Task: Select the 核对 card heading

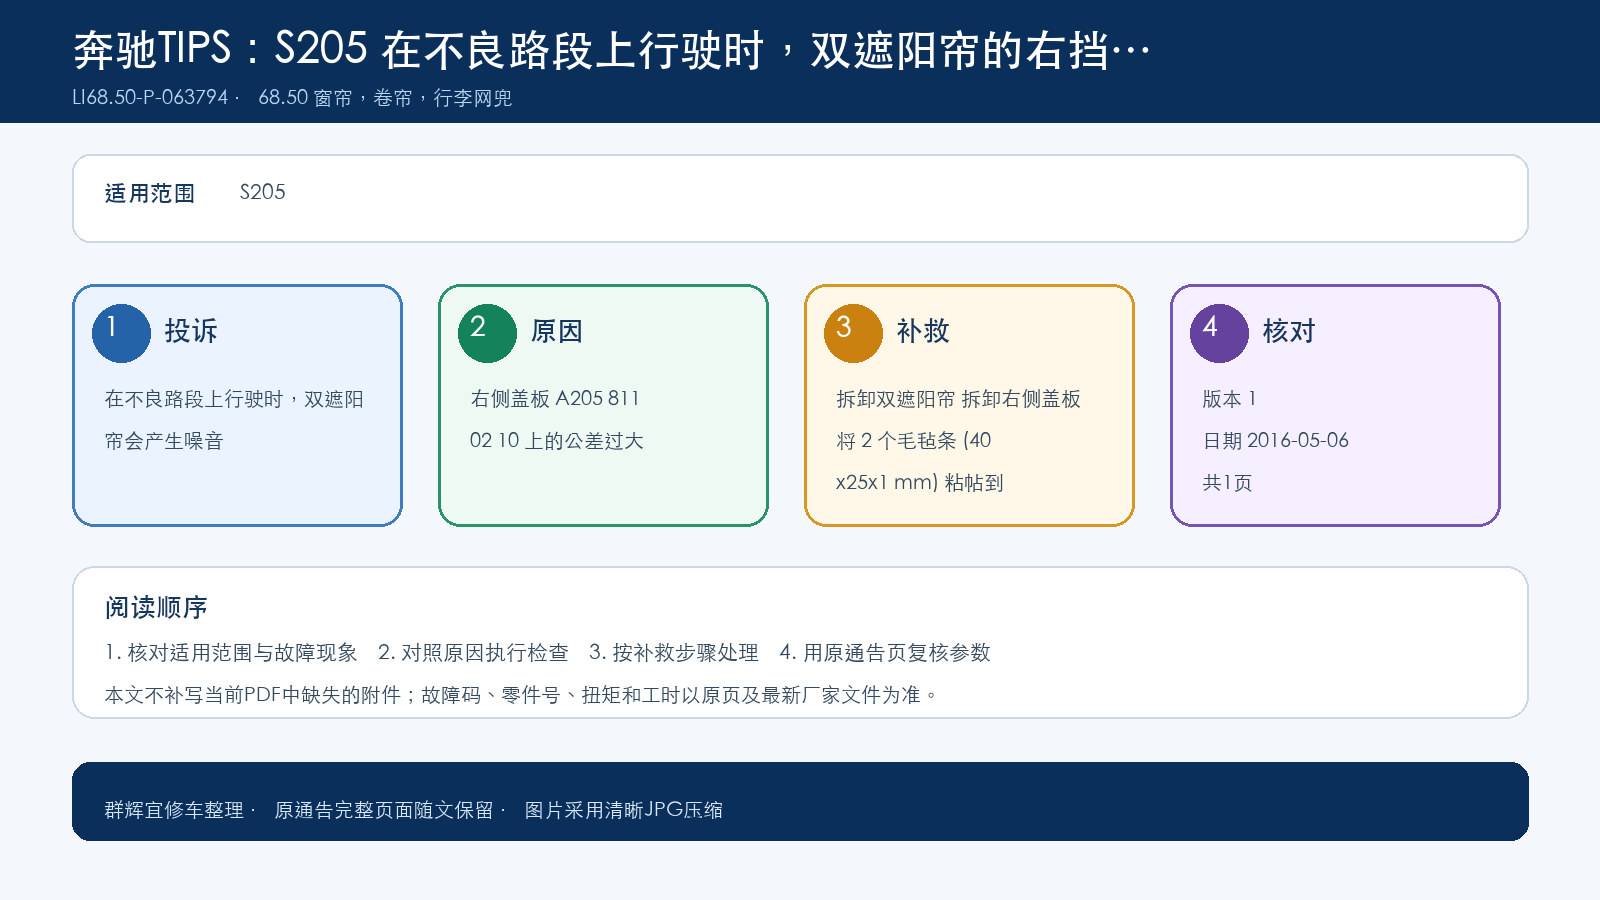Action: coord(1289,331)
